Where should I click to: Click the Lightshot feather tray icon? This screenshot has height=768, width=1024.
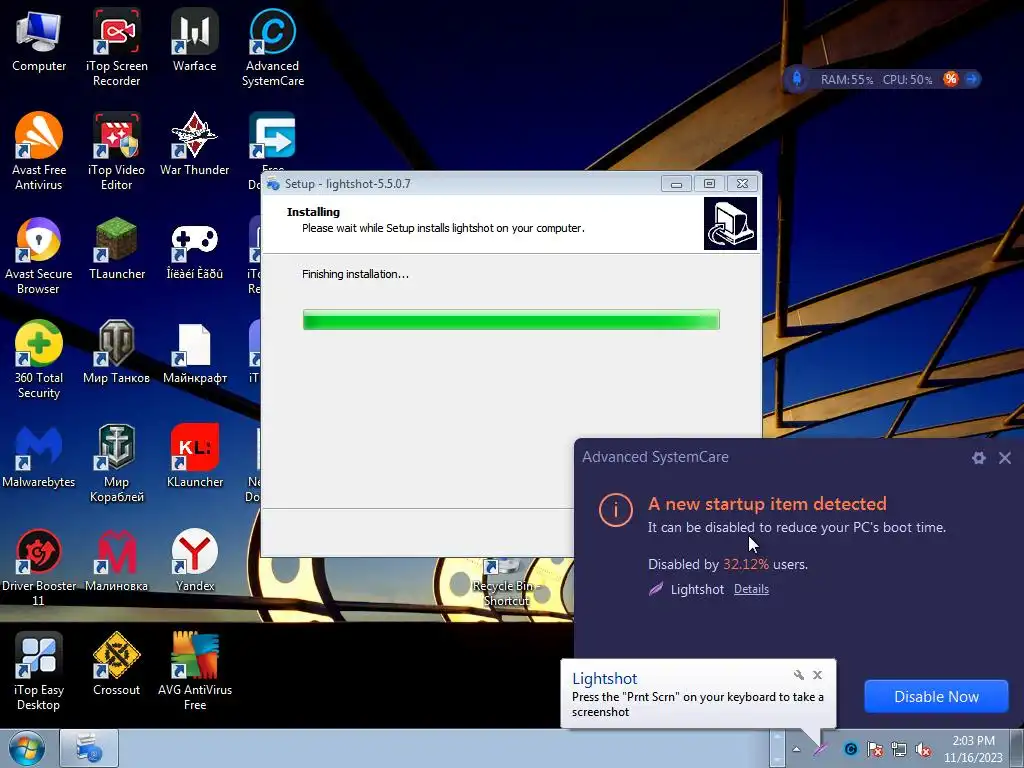820,749
